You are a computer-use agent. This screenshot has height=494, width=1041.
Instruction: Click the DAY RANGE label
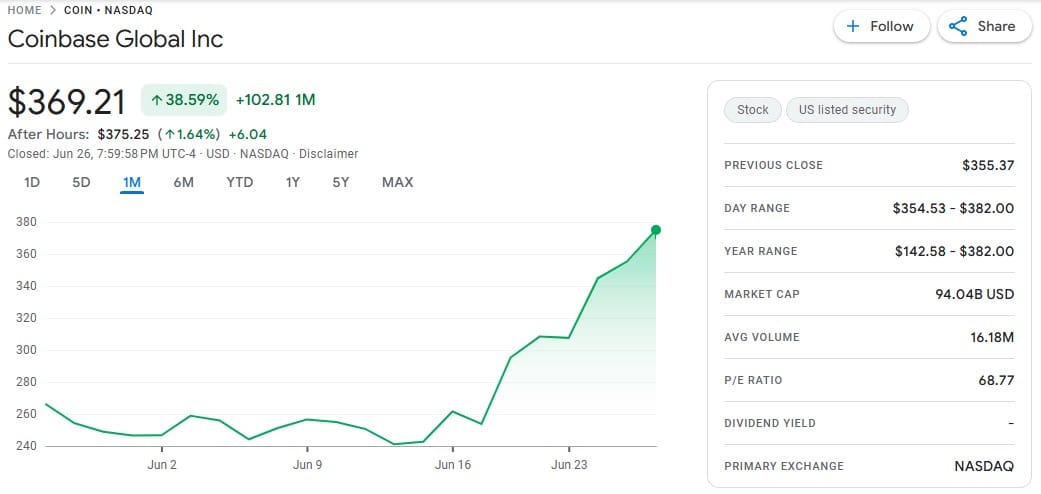[757, 208]
